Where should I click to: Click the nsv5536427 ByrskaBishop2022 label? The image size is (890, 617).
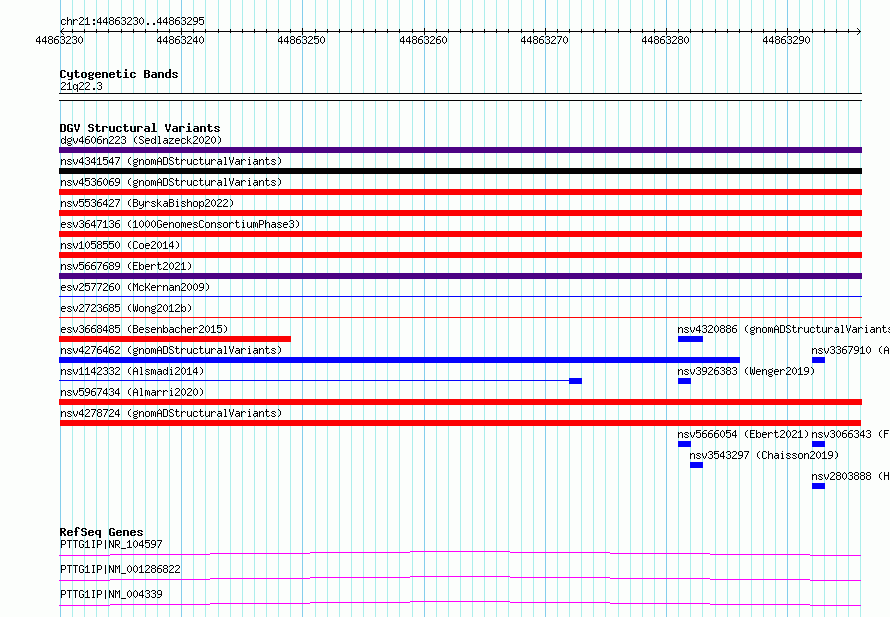(x=147, y=203)
